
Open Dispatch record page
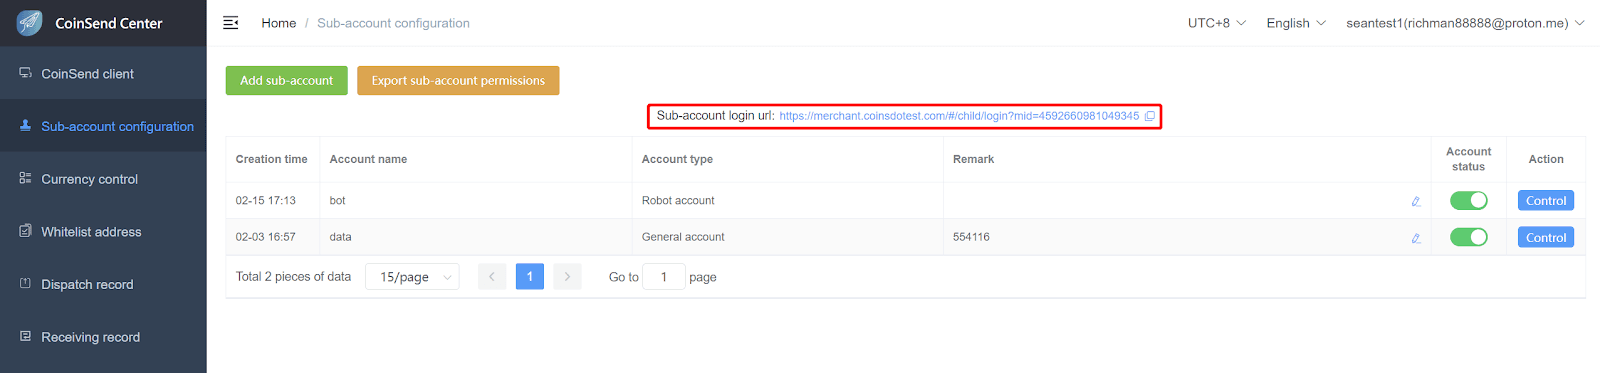pos(103,284)
